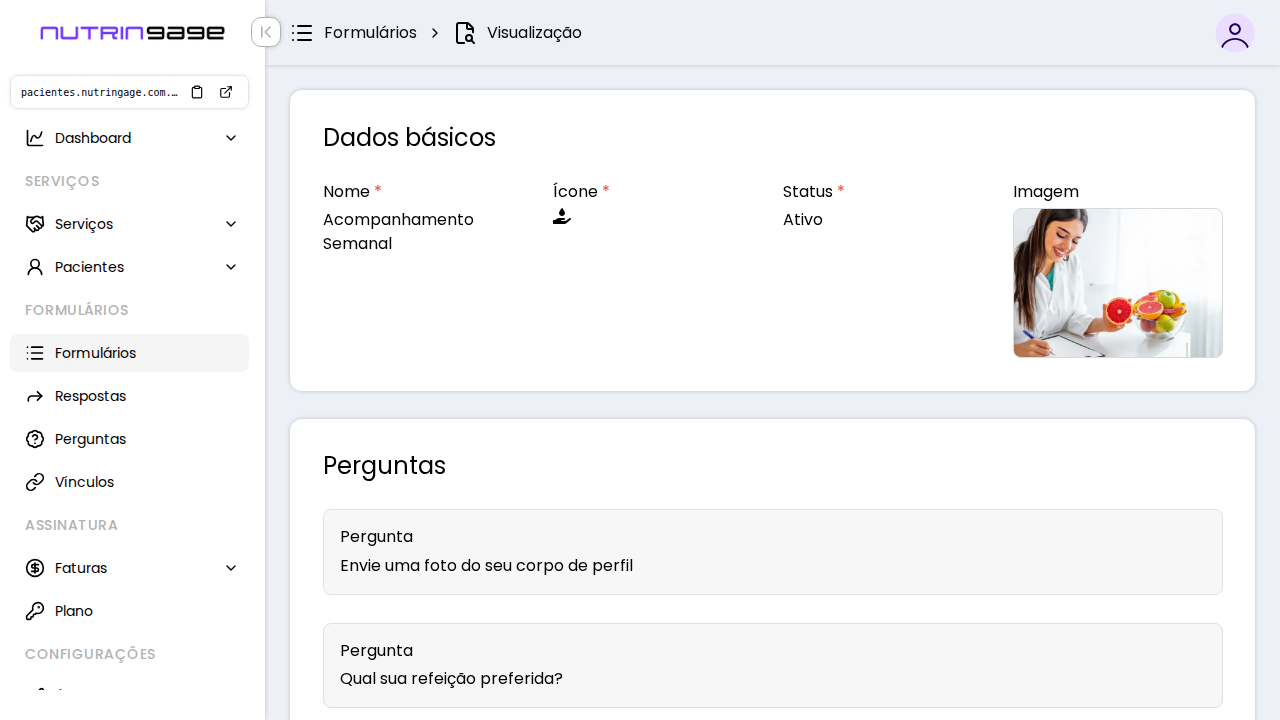Navigate to Vínculos
This screenshot has height=720, width=1280.
129,482
